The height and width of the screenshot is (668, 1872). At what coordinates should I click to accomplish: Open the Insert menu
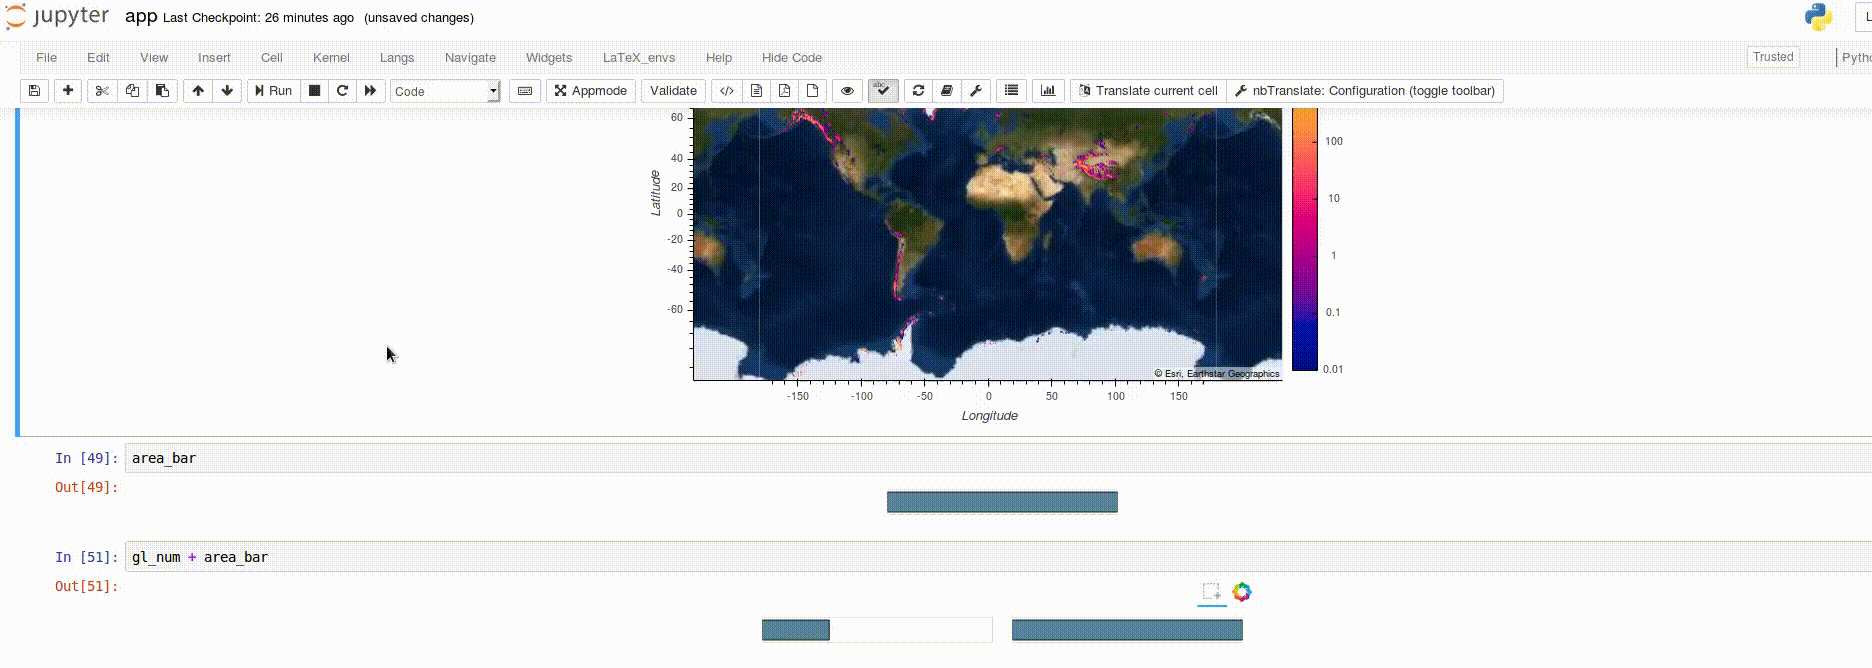pyautogui.click(x=214, y=58)
